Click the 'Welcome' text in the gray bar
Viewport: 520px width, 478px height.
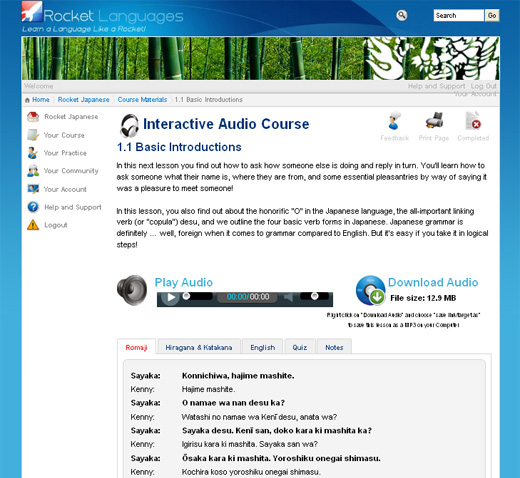tap(38, 86)
